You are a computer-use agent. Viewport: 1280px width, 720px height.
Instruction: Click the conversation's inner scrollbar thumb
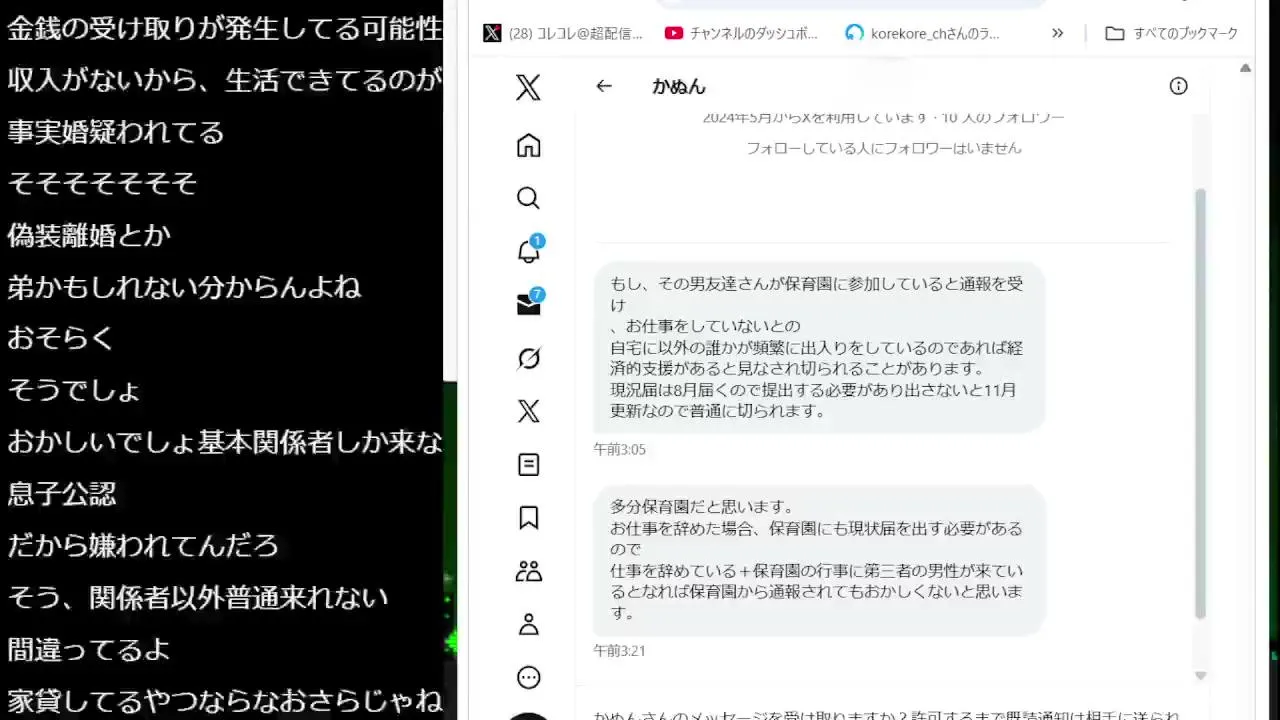click(1201, 403)
